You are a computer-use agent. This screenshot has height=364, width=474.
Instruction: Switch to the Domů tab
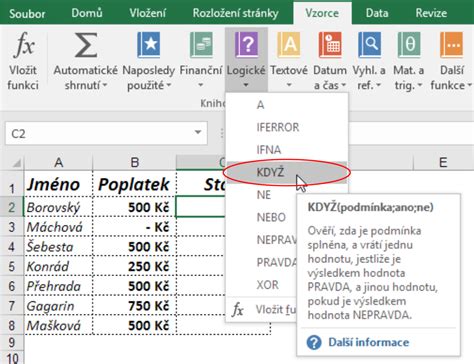[87, 13]
